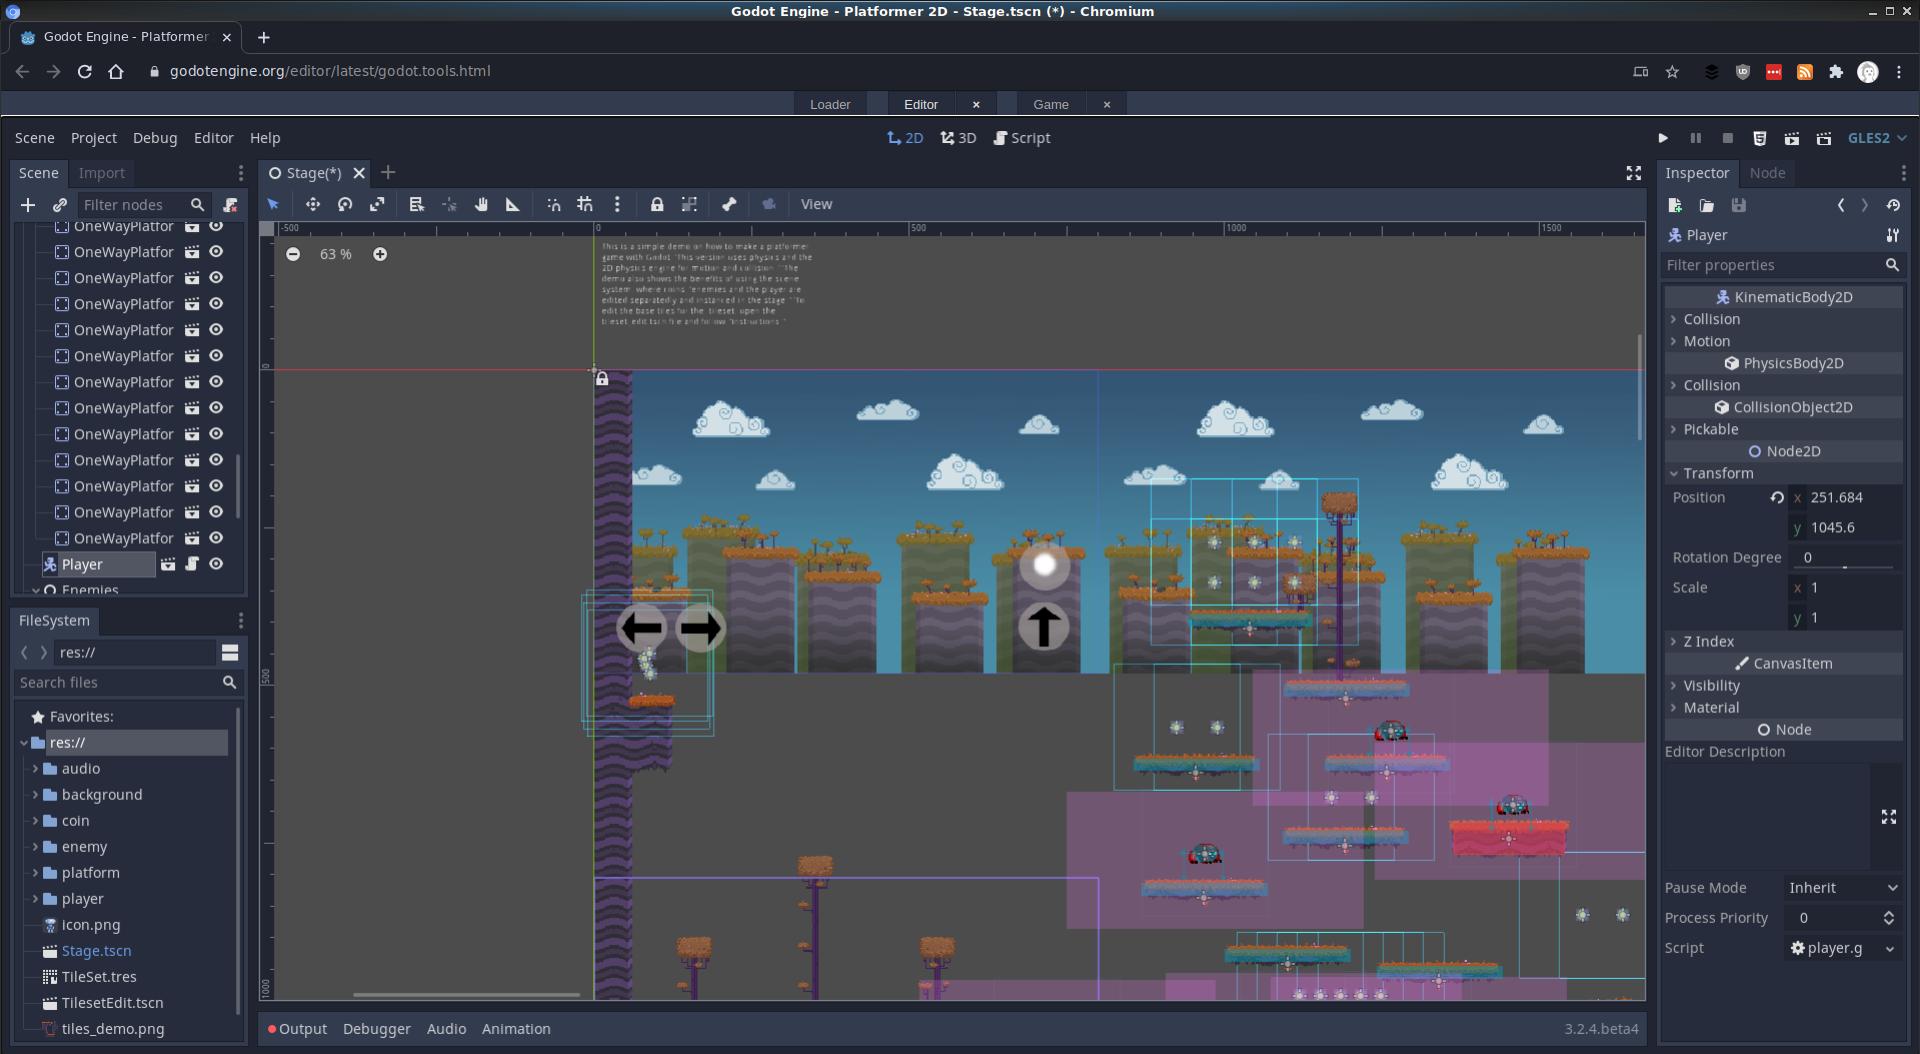Click the add new node plus icon
This screenshot has width=1920, height=1054.
click(x=28, y=205)
